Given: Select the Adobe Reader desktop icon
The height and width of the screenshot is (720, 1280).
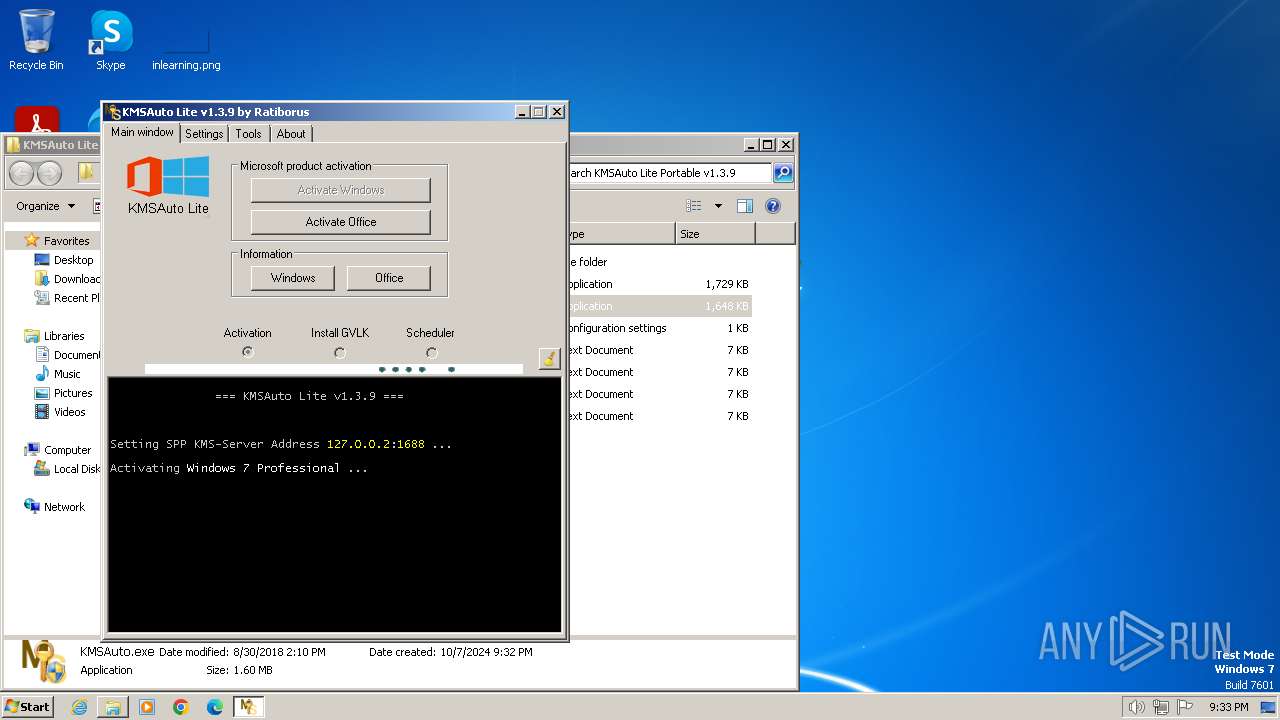Looking at the screenshot, I should click(37, 119).
